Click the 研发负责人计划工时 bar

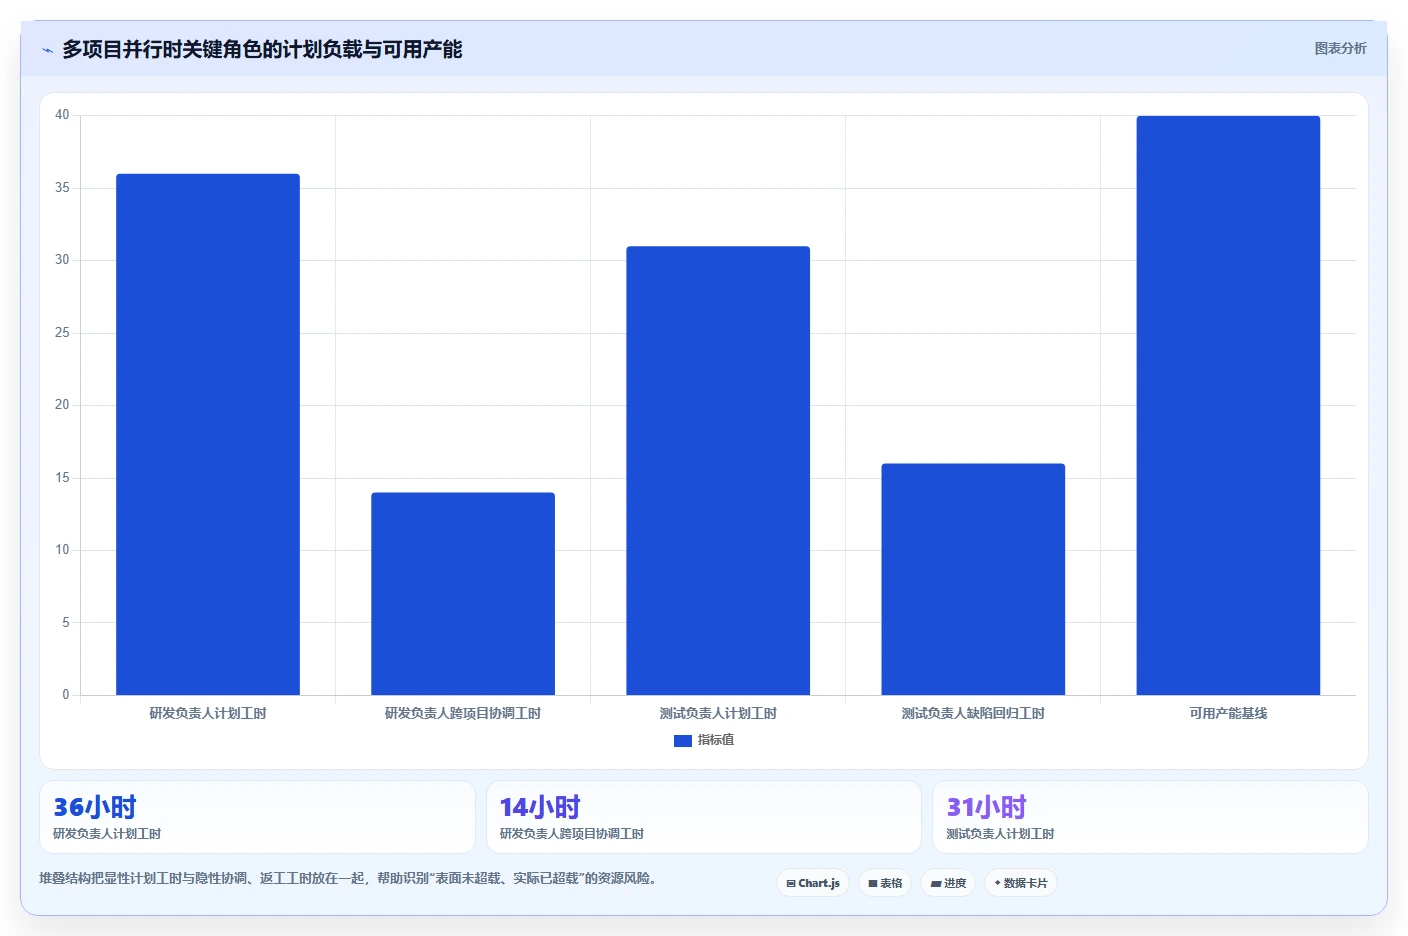(x=208, y=434)
